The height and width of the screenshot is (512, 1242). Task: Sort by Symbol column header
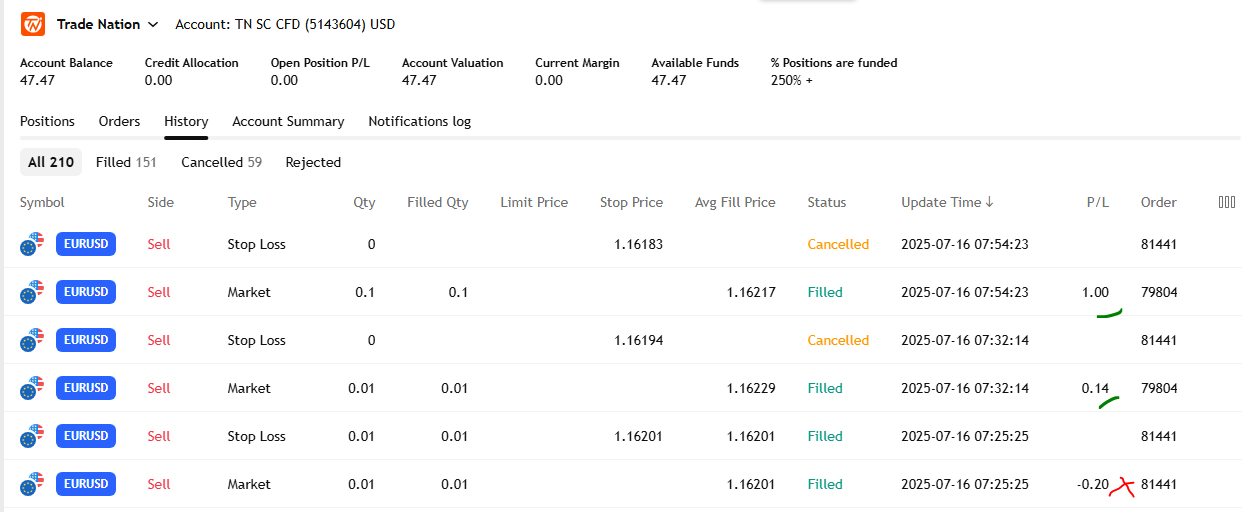click(x=42, y=202)
